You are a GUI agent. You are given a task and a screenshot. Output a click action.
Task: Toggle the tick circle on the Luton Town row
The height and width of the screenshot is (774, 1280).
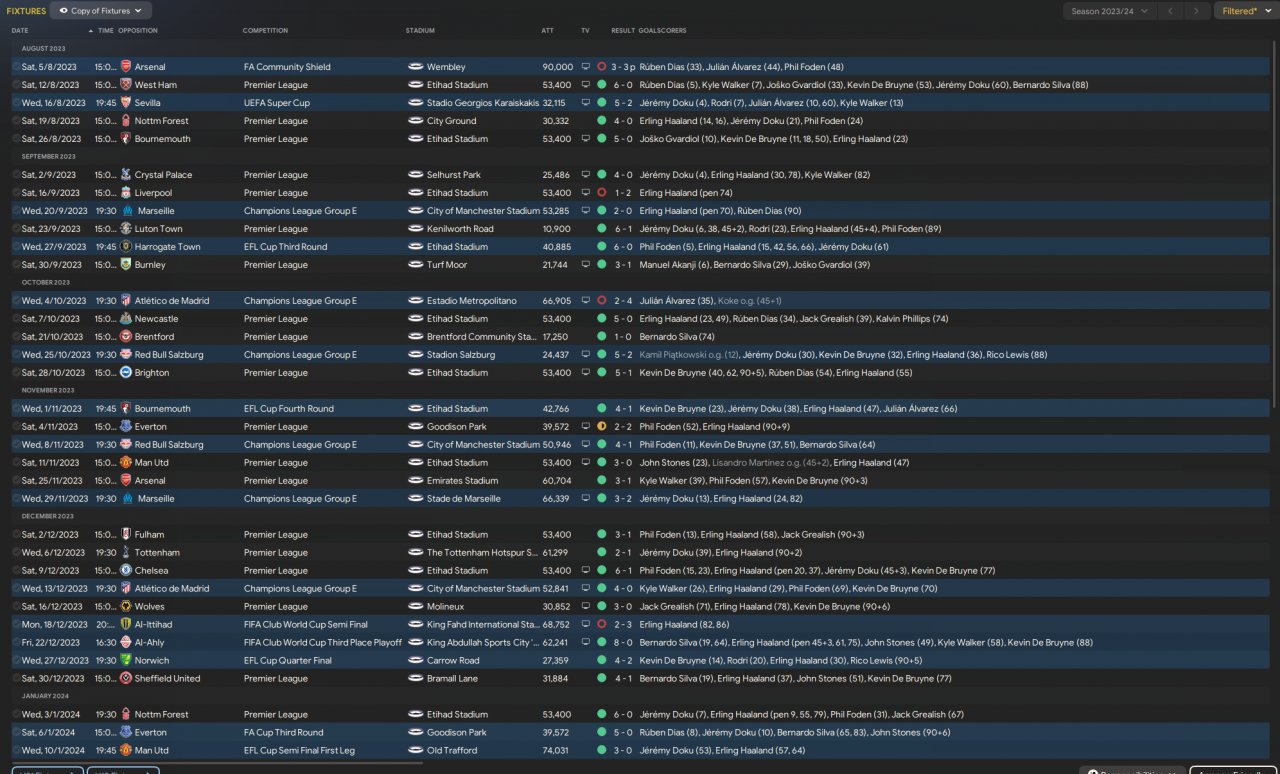(15, 229)
